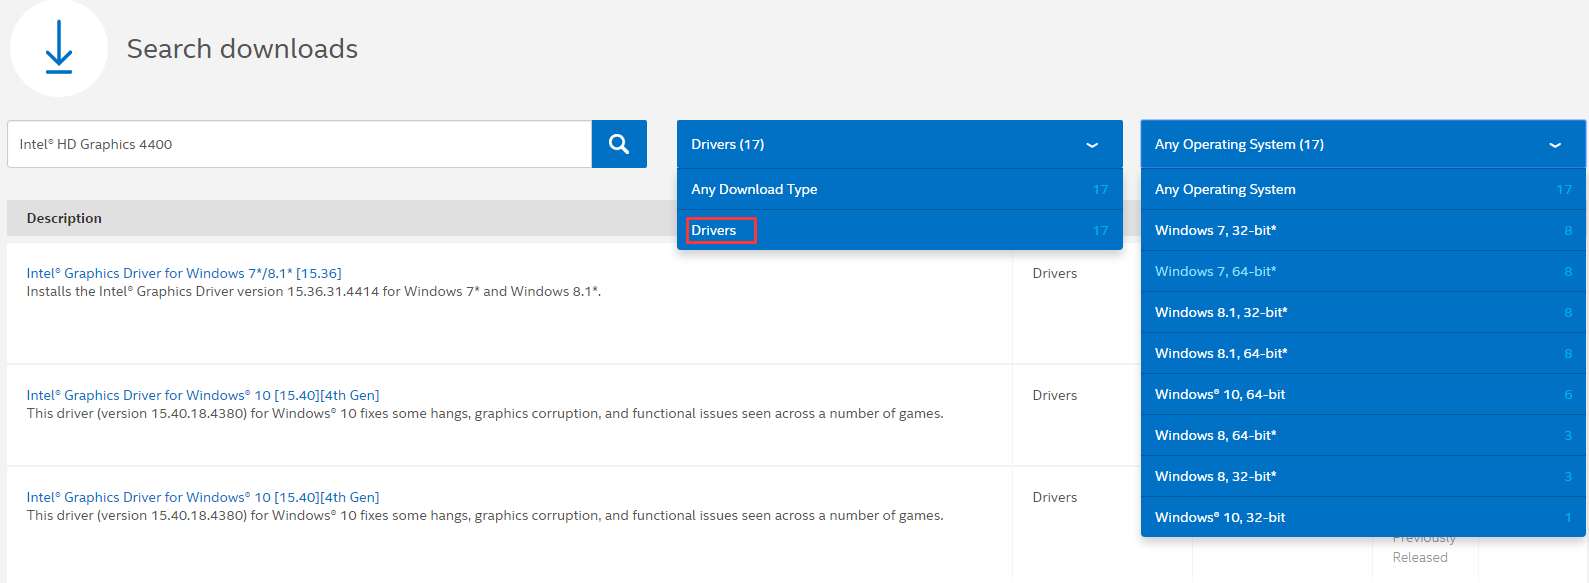Click the download arrow icon
Viewport: 1589px width, 583px height.
(x=59, y=48)
